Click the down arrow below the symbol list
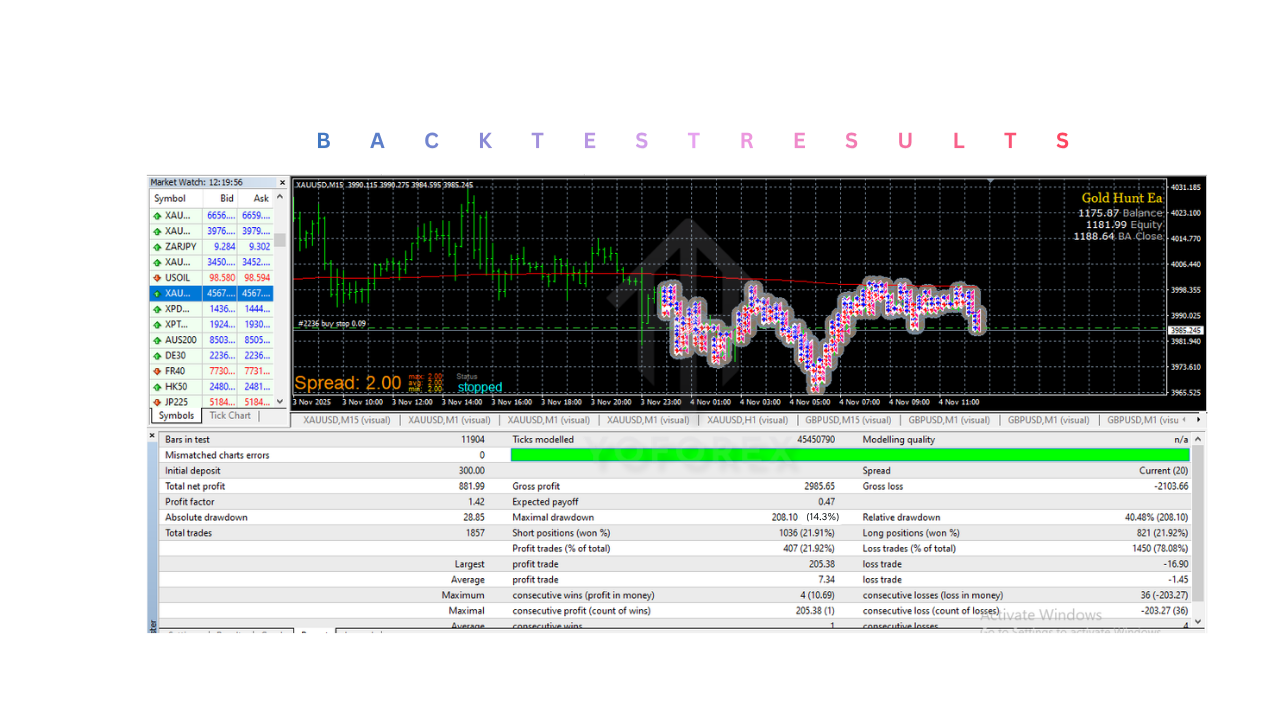This screenshot has height=720, width=1280. point(281,402)
